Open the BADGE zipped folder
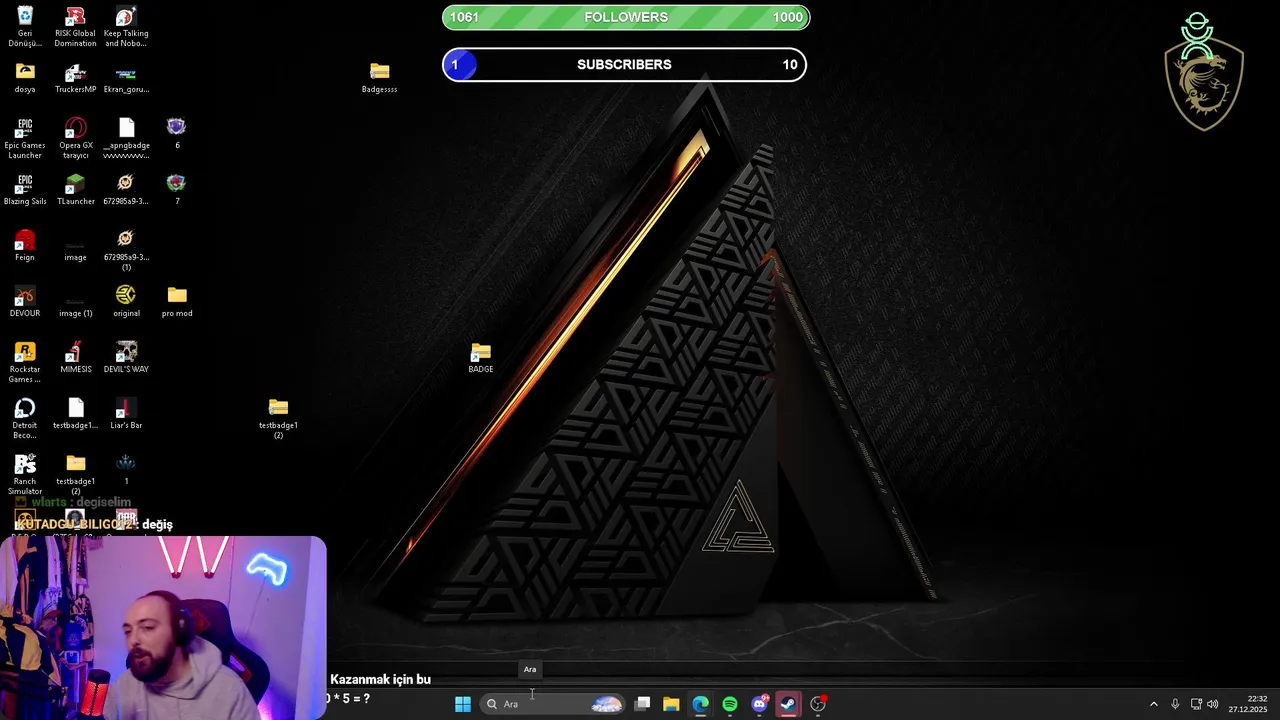The height and width of the screenshot is (720, 1280). 481,358
